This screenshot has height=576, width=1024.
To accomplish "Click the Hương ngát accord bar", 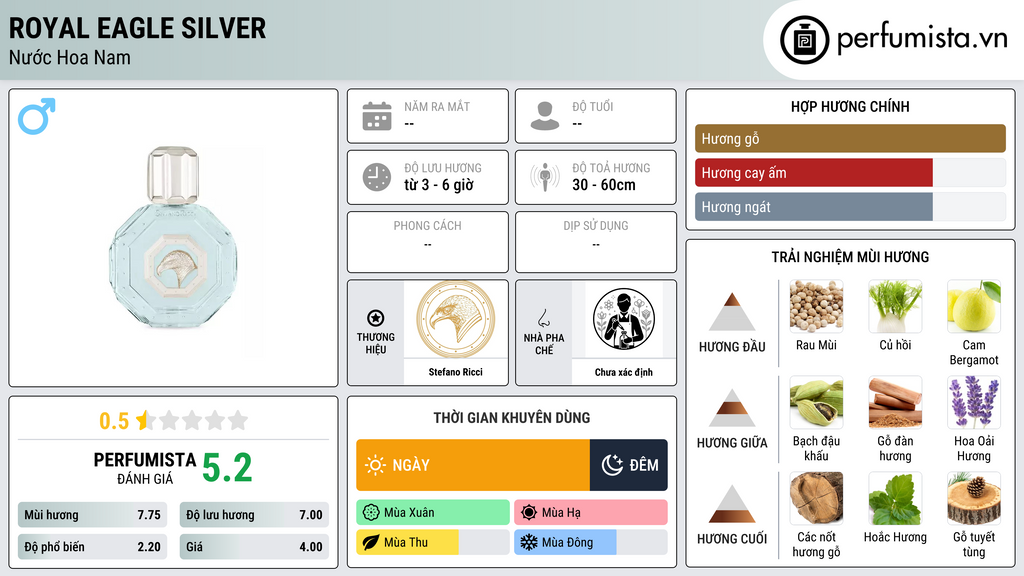I will click(850, 207).
